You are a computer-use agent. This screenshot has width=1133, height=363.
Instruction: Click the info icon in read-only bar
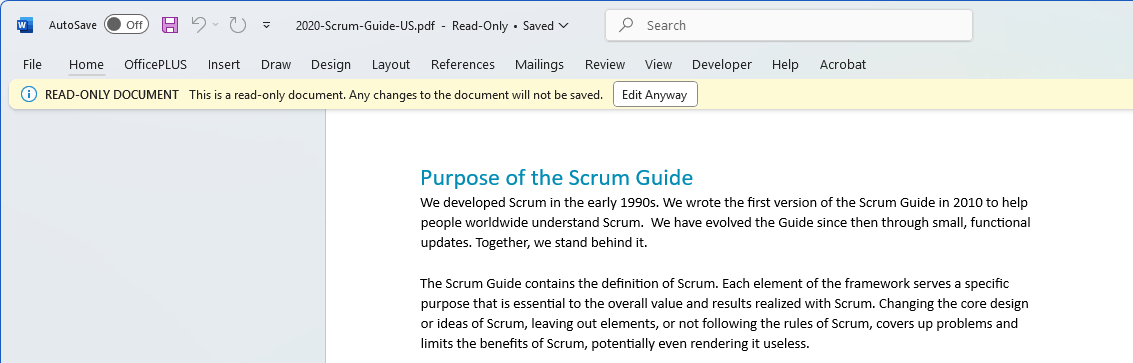point(28,95)
